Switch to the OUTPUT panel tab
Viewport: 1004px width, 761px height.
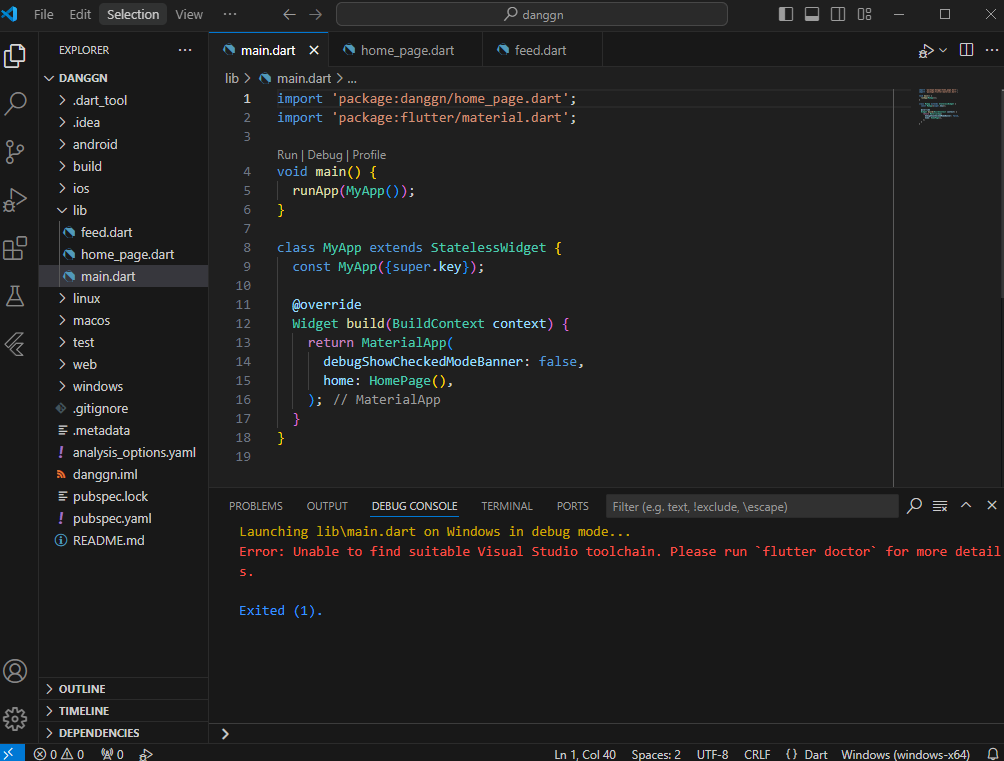(x=327, y=506)
